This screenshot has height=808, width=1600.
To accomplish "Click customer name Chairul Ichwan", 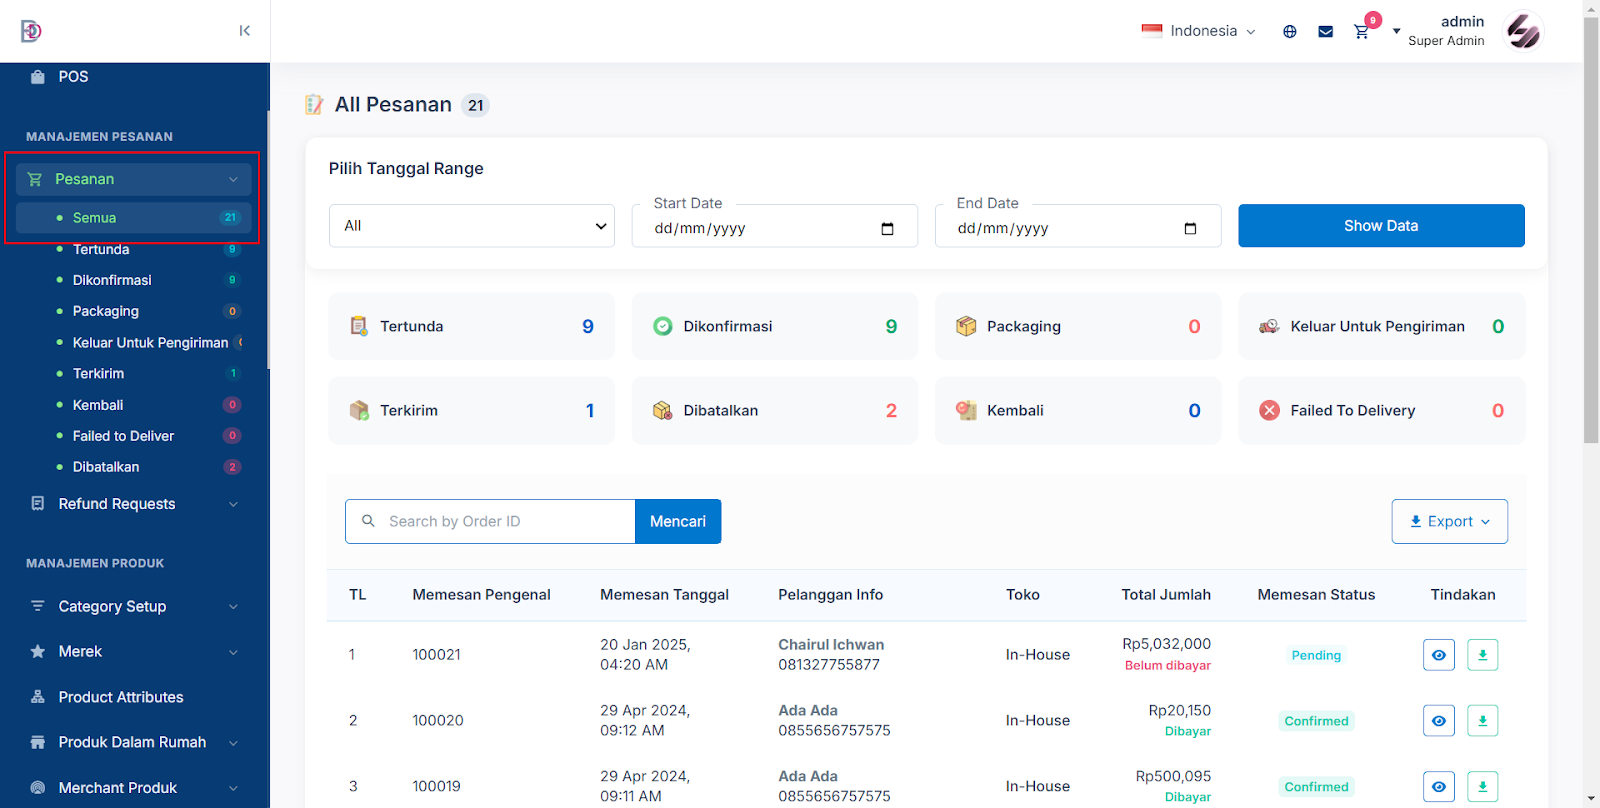I will 831,645.
